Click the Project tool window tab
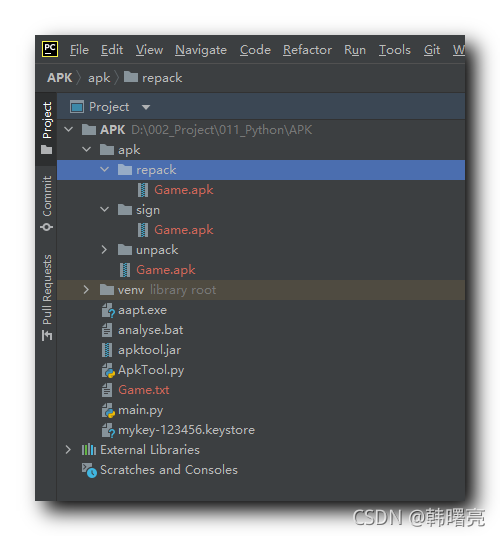Image resolution: width=500 pixels, height=536 pixels. (46, 128)
